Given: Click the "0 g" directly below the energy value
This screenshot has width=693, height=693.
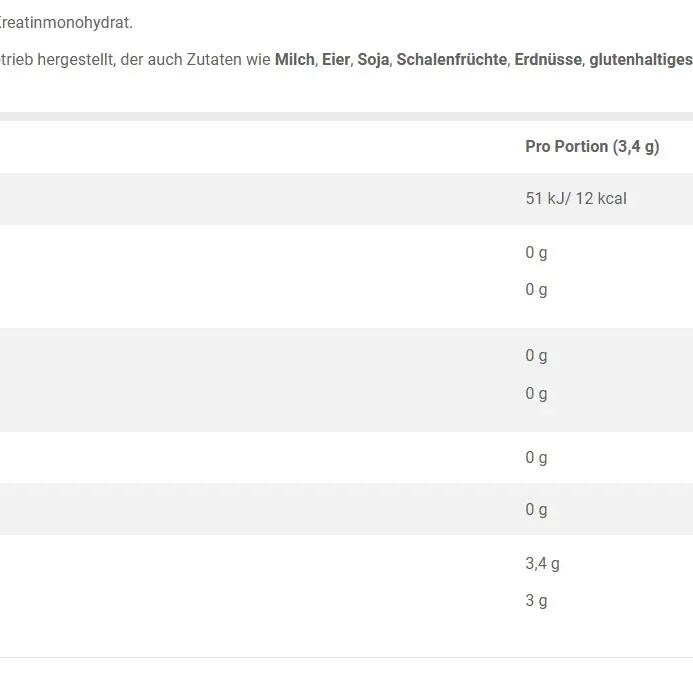Looking at the screenshot, I should [x=536, y=252].
